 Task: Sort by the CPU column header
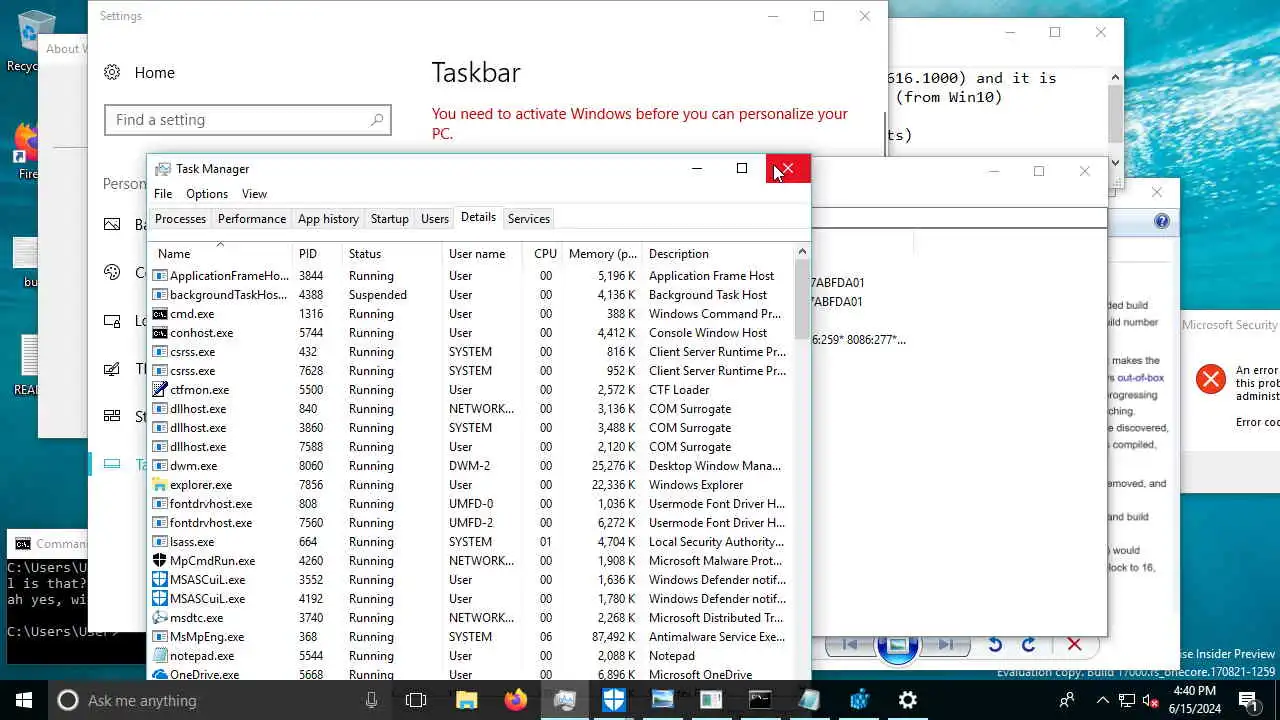coord(543,254)
